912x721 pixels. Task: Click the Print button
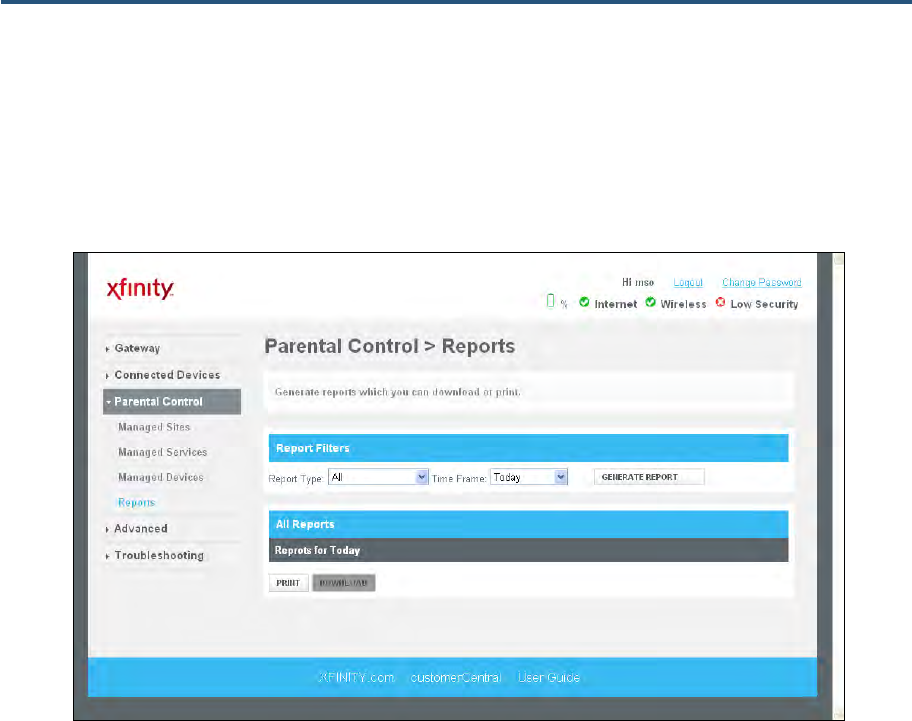pos(288,583)
